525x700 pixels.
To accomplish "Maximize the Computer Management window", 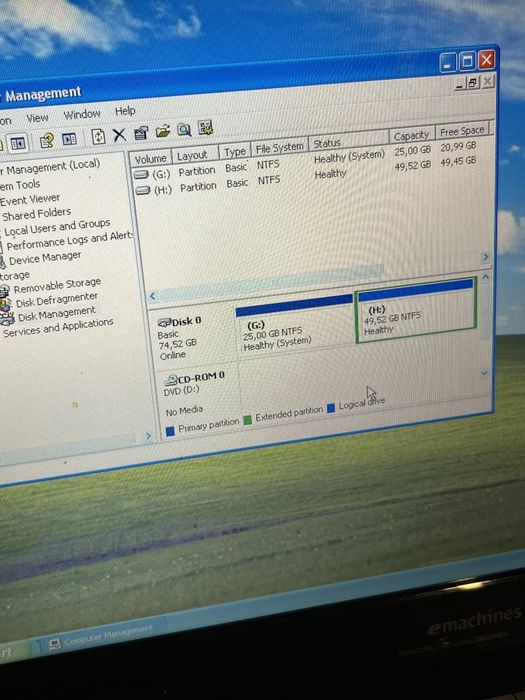I will point(467,61).
